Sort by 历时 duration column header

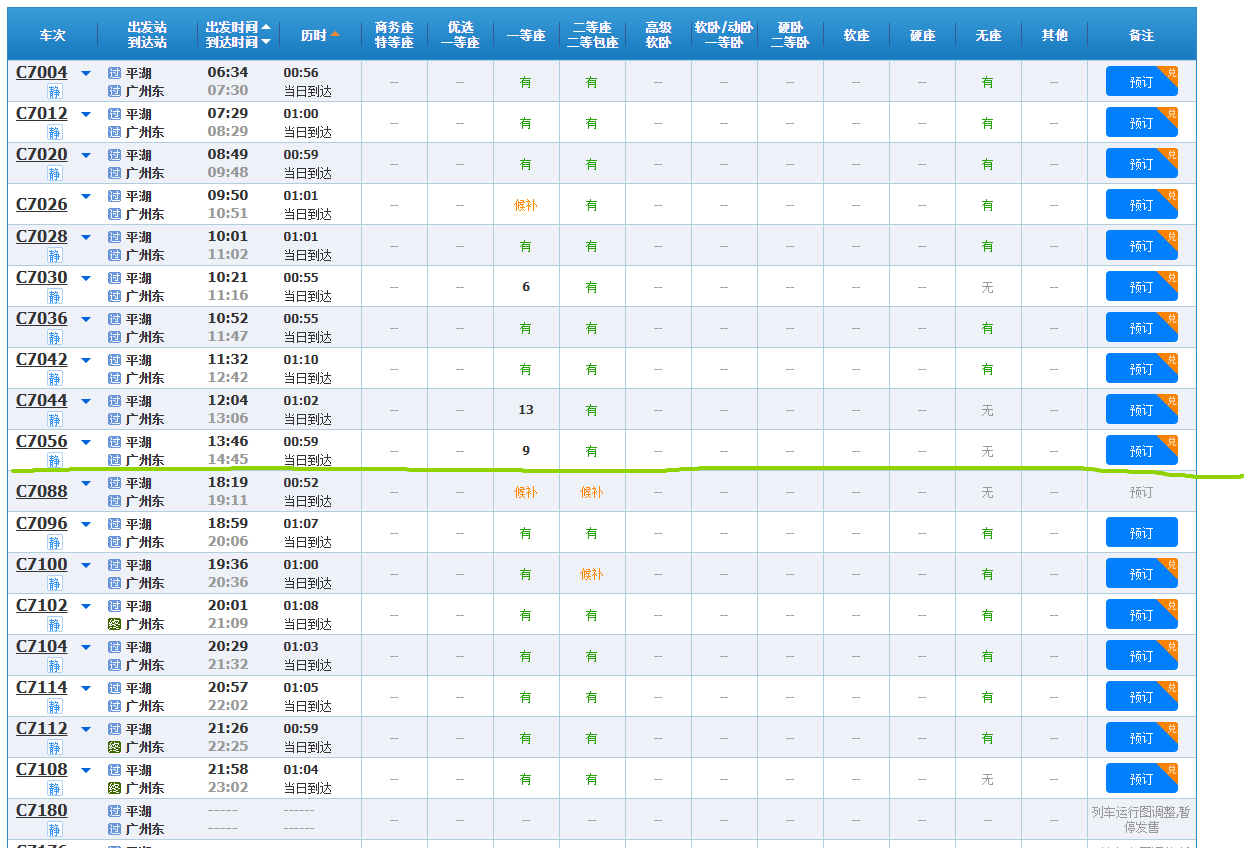pyautogui.click(x=320, y=35)
